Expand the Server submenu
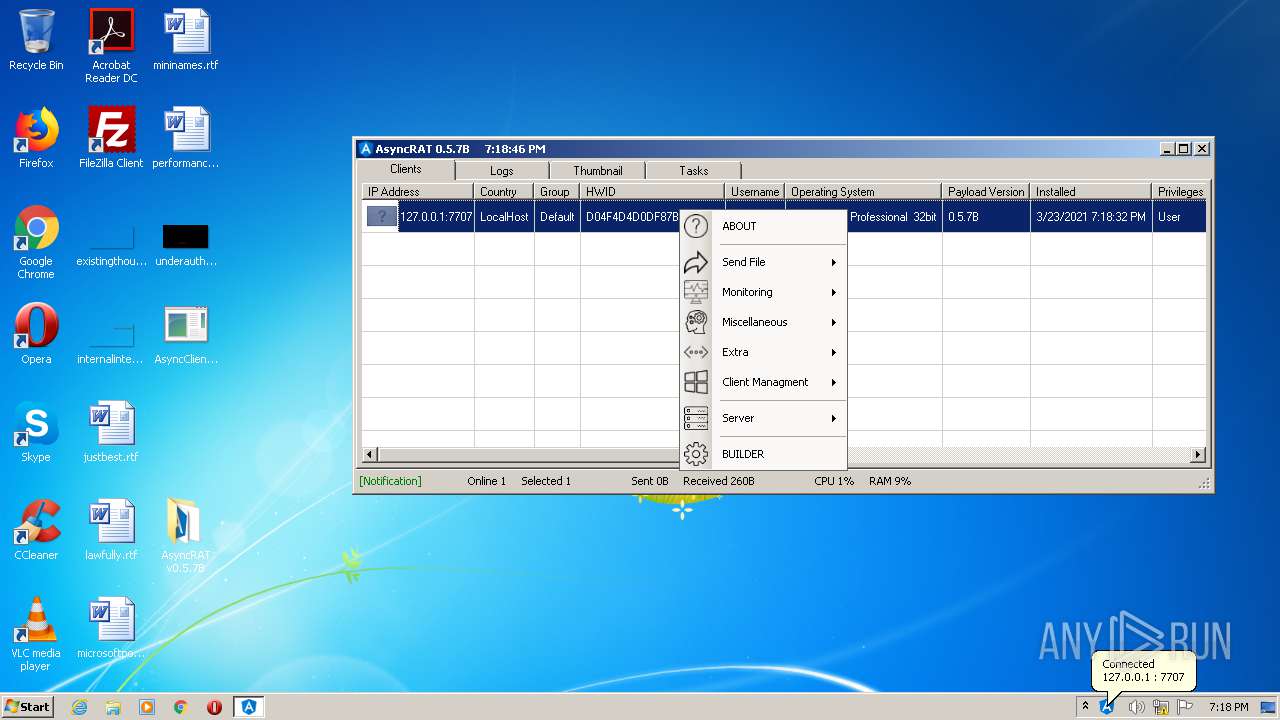Image resolution: width=1280 pixels, height=720 pixels. [833, 418]
